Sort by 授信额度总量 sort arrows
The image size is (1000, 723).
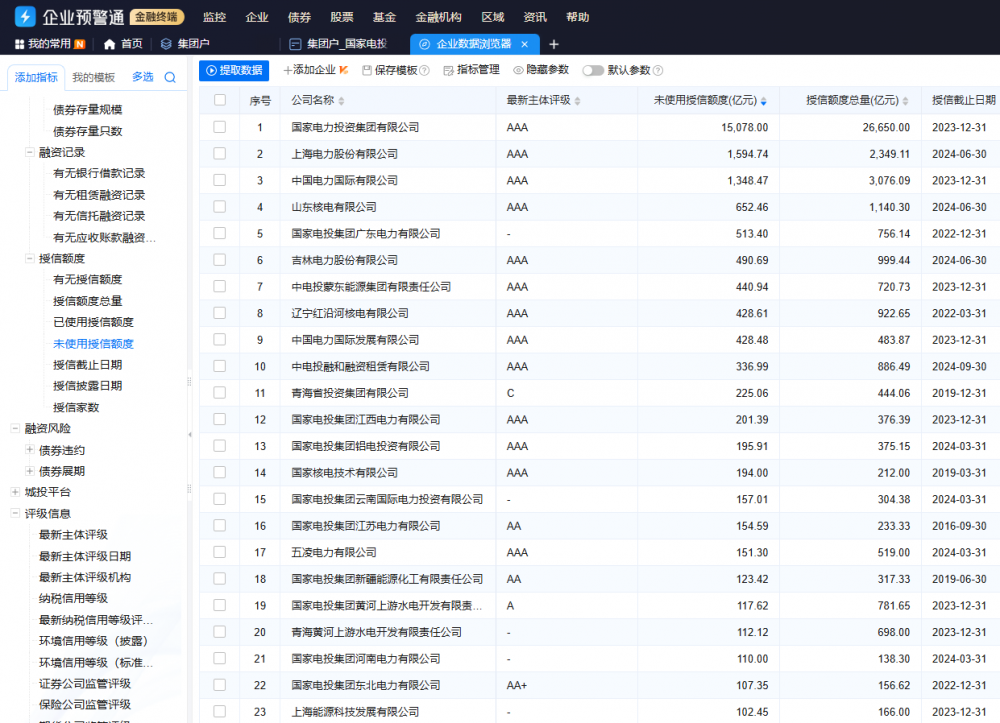tap(905, 101)
